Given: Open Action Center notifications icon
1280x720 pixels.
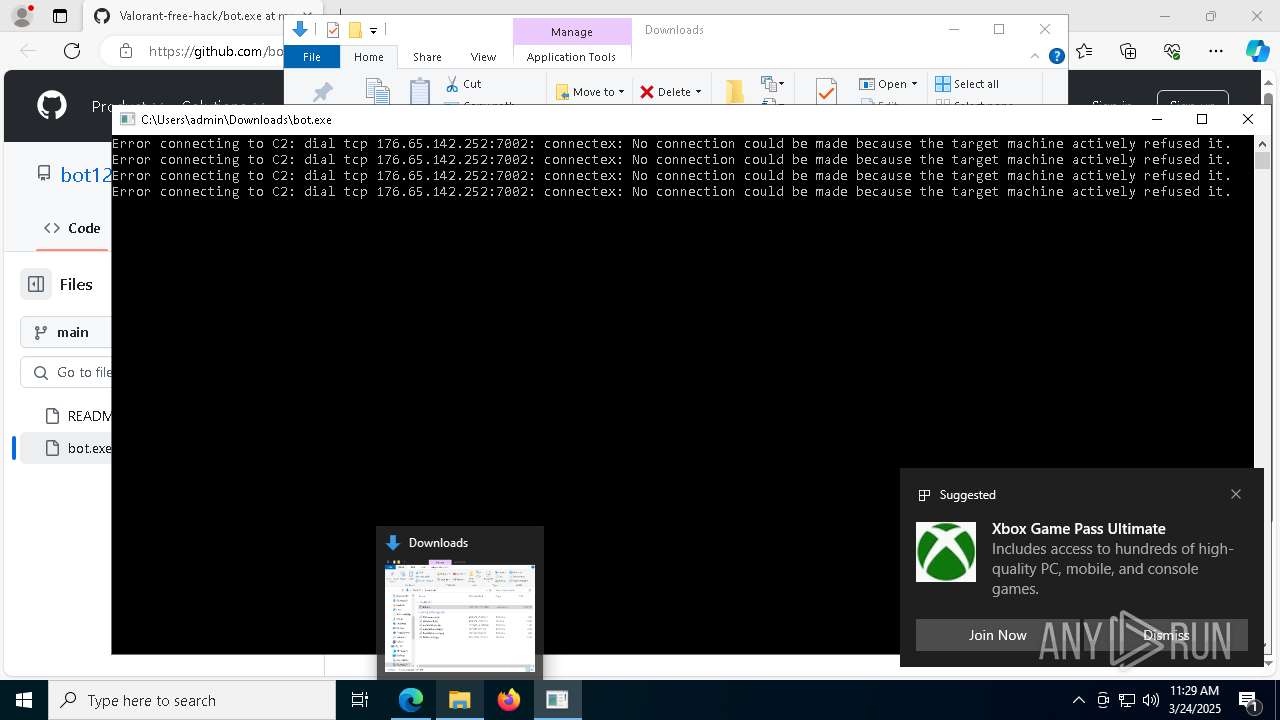Looking at the screenshot, I should click(1249, 700).
